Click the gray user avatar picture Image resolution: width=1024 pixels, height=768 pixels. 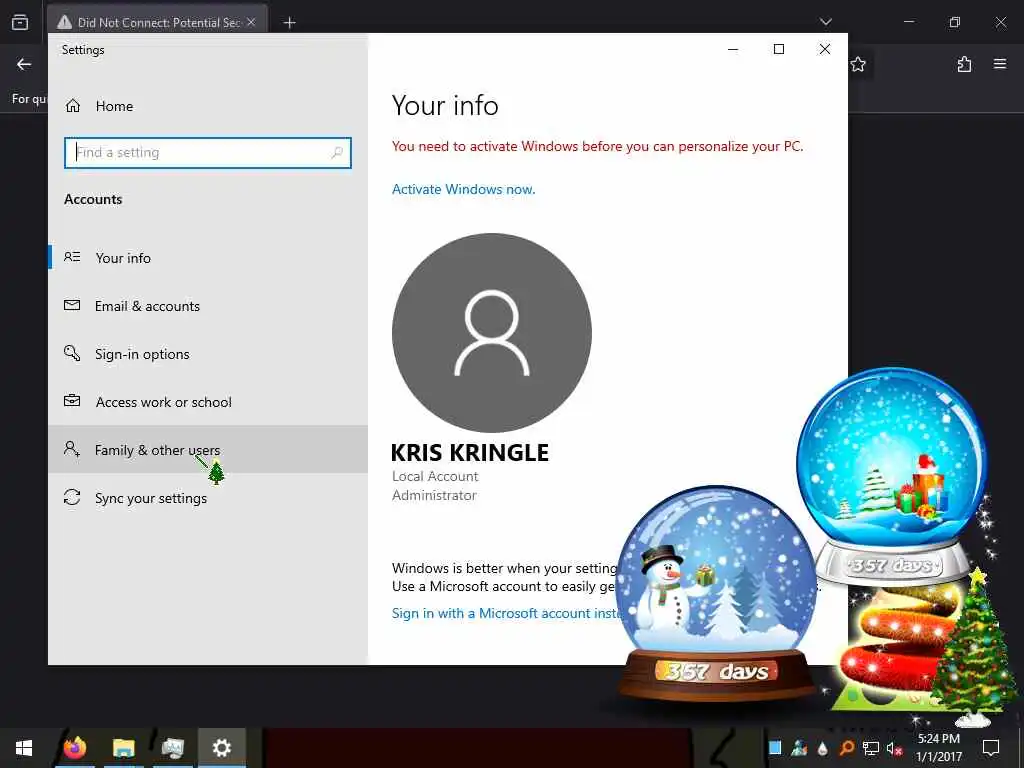(x=492, y=333)
